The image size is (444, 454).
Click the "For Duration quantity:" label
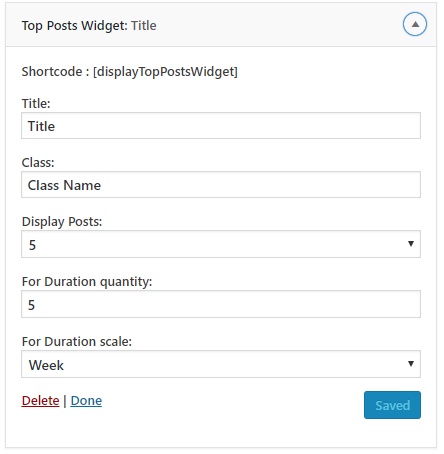[87, 282]
